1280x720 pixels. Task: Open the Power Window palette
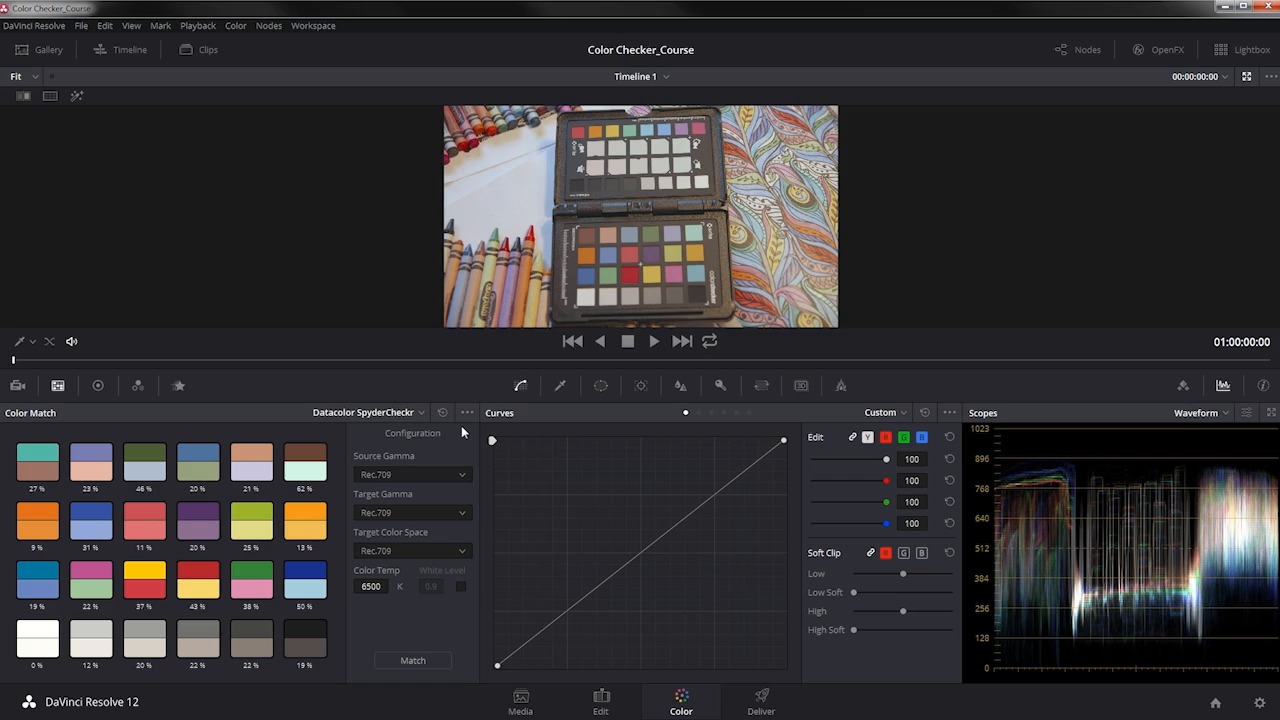tap(600, 386)
